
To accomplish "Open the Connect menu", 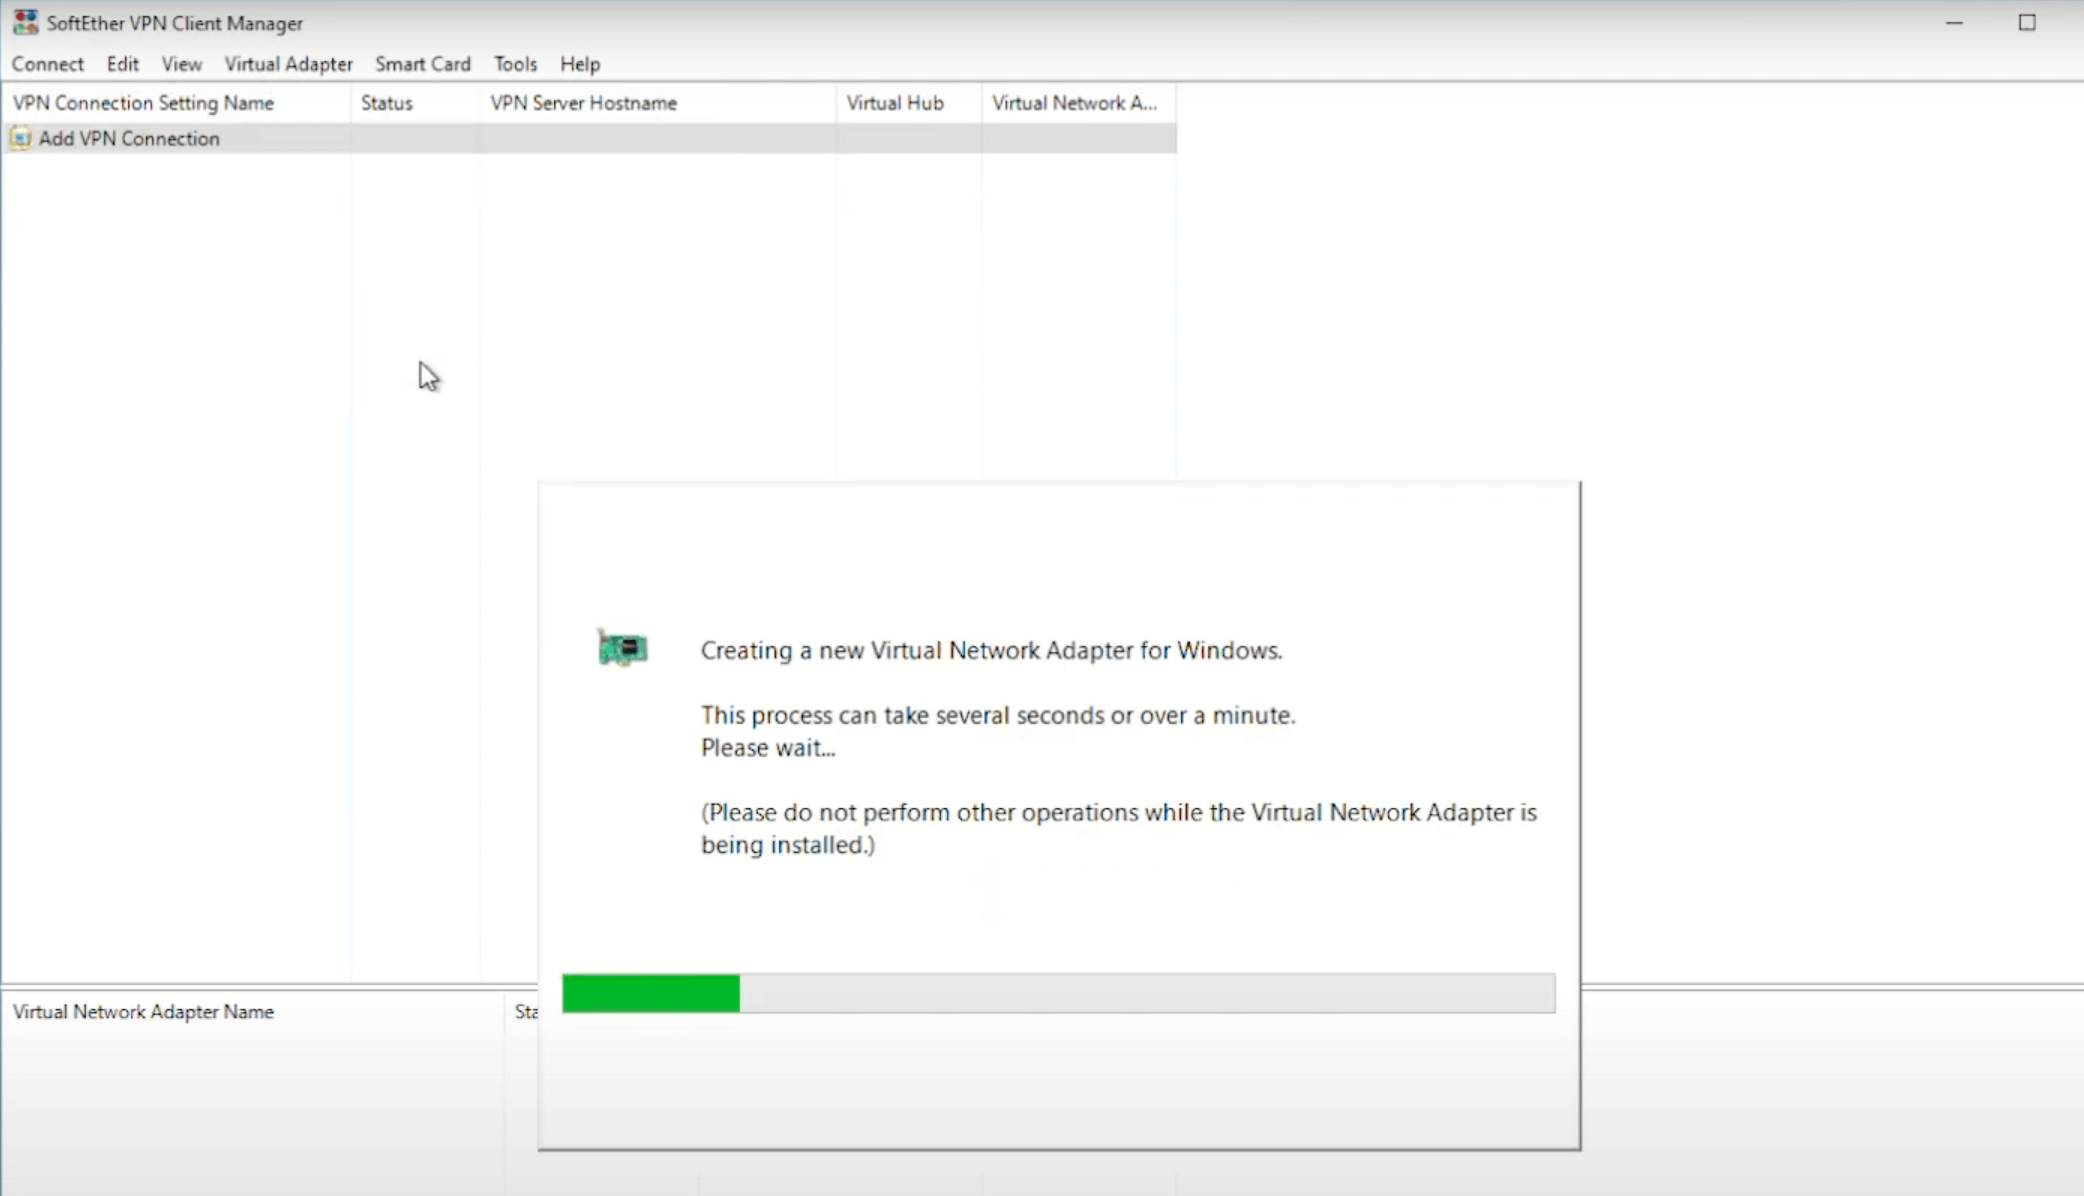I will click(x=47, y=63).
